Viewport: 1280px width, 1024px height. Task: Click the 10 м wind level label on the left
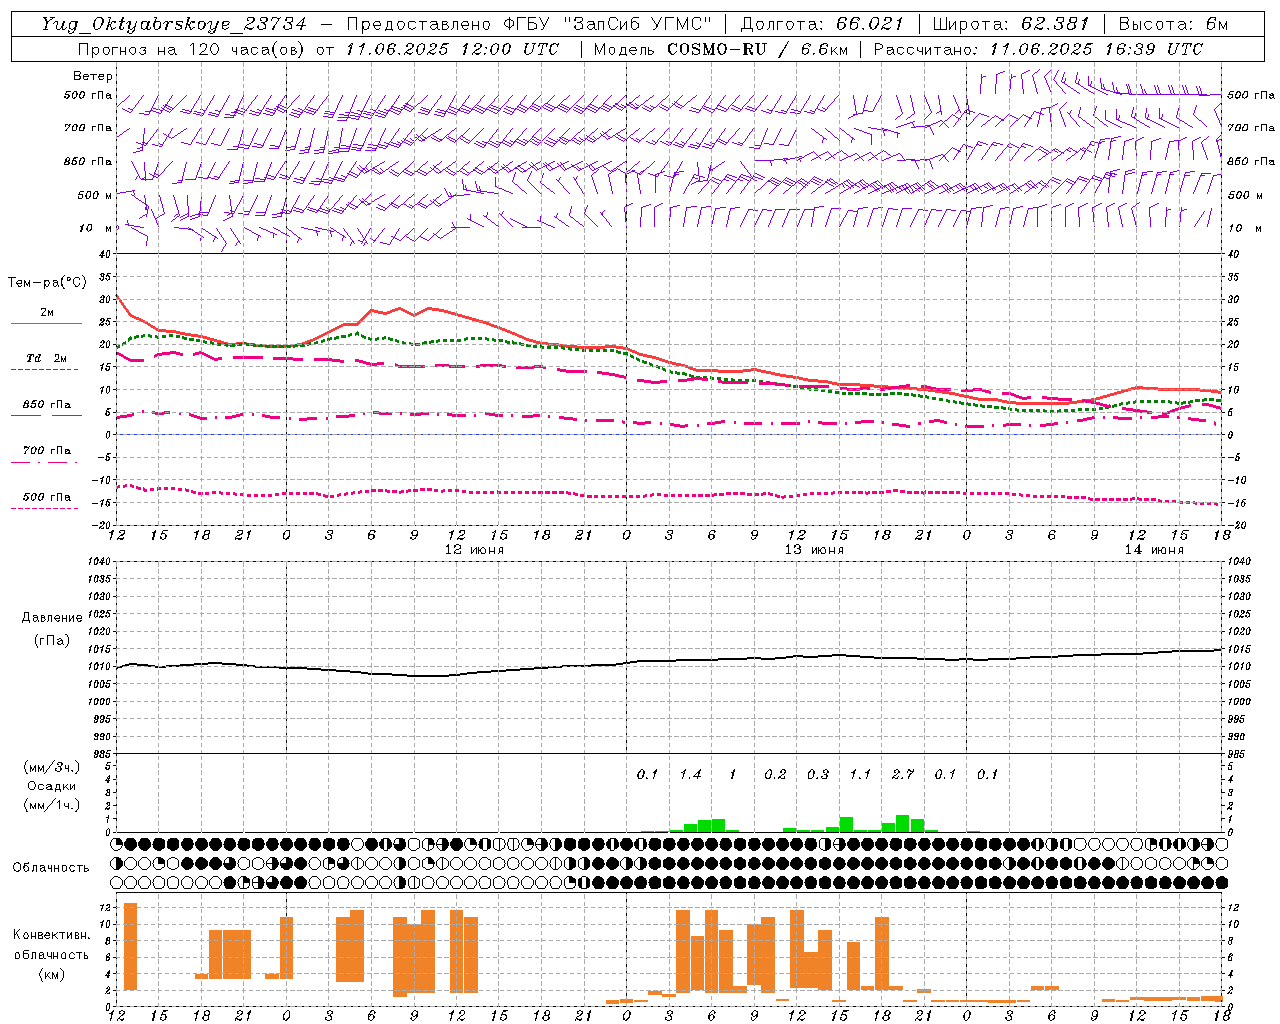pos(95,228)
